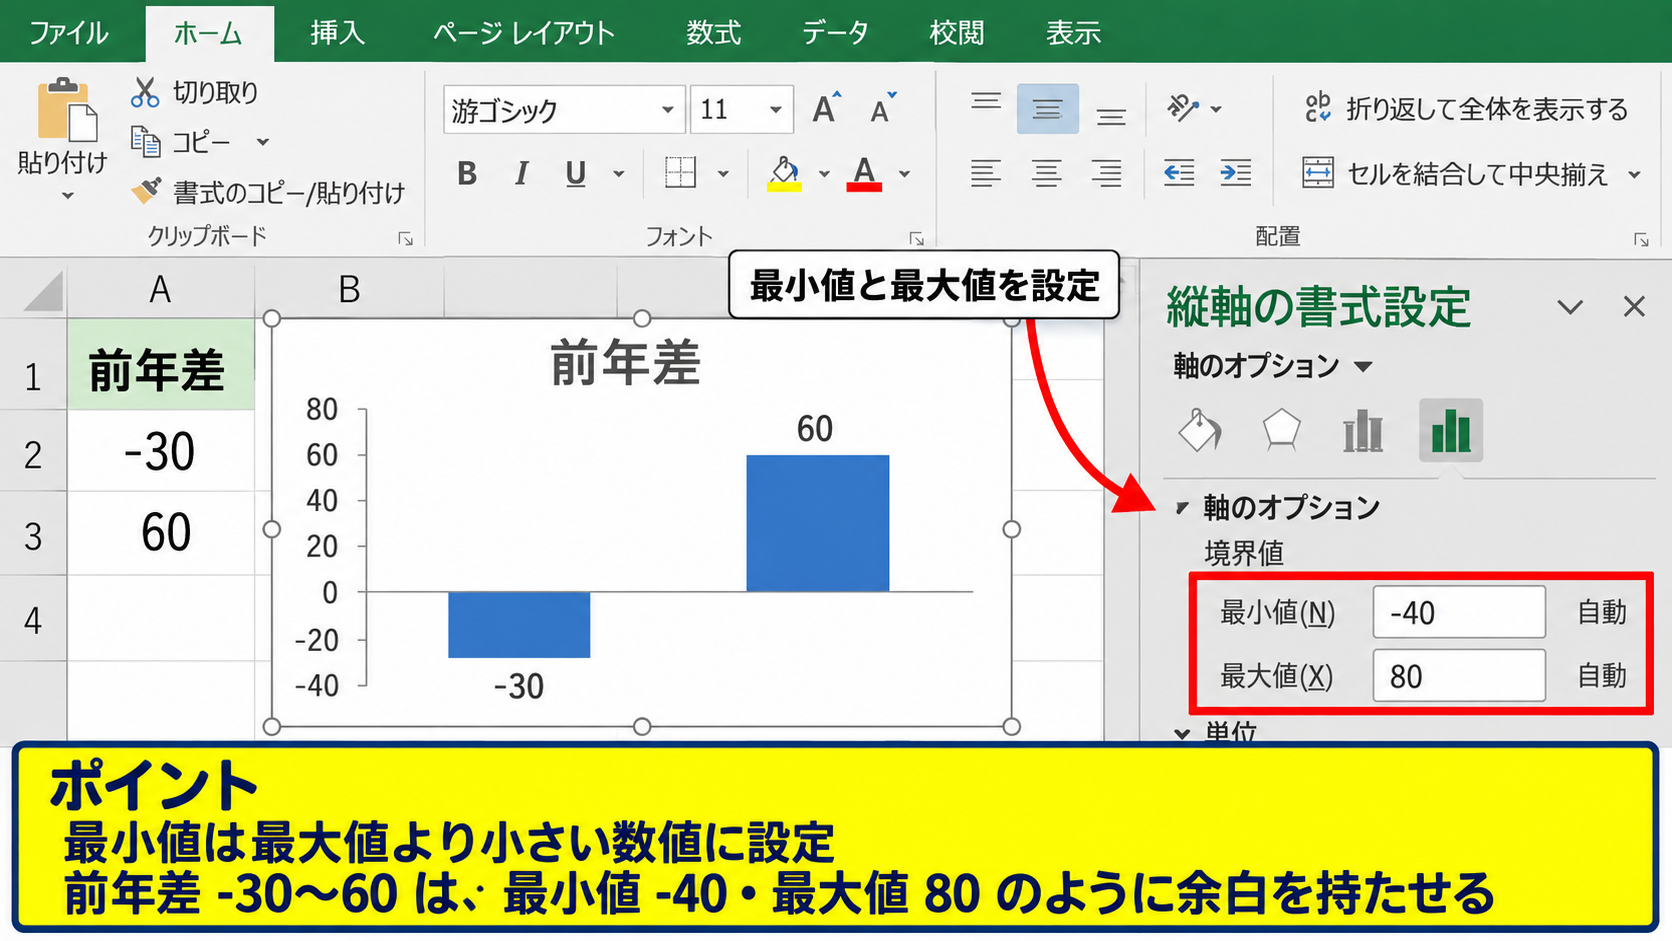Open the font size dropdown
This screenshot has width=1672, height=941.
click(775, 110)
